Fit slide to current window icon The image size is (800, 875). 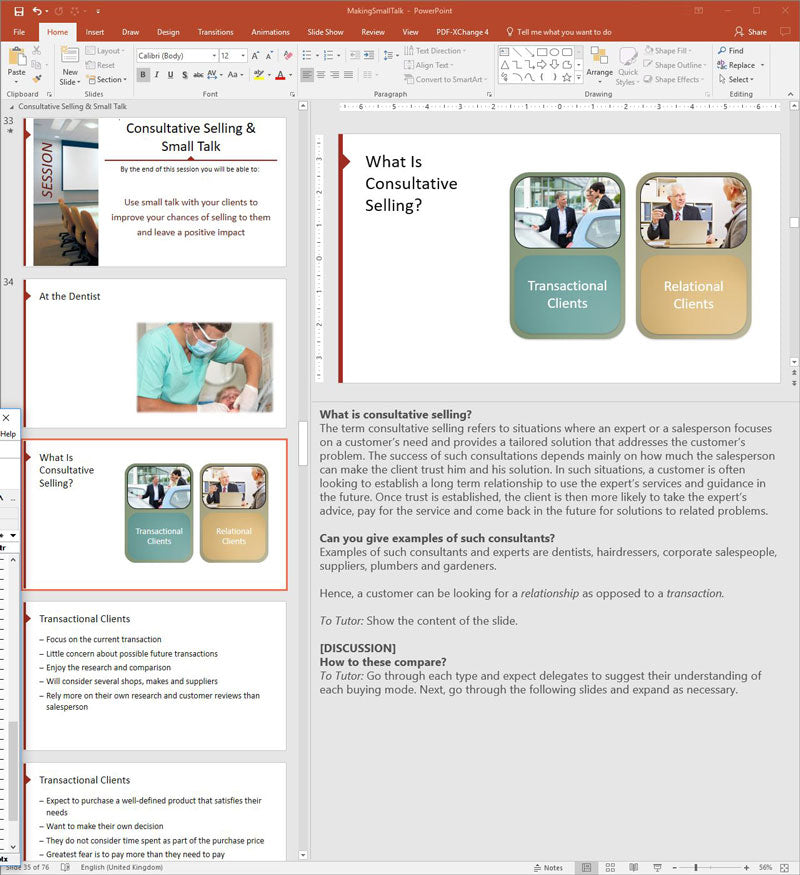coord(784,867)
